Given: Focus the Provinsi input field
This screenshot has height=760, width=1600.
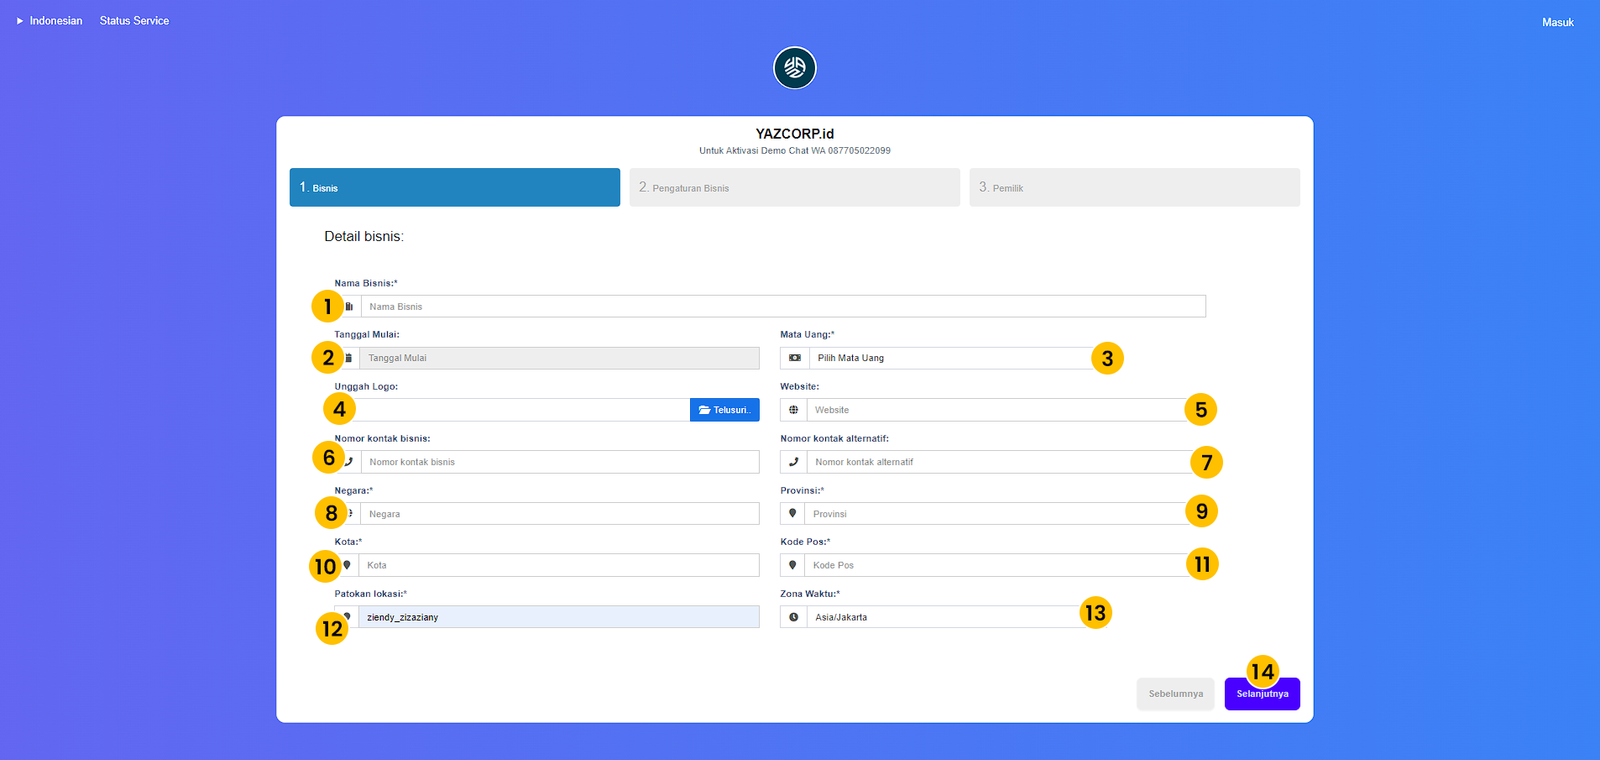Looking at the screenshot, I should 1005,514.
